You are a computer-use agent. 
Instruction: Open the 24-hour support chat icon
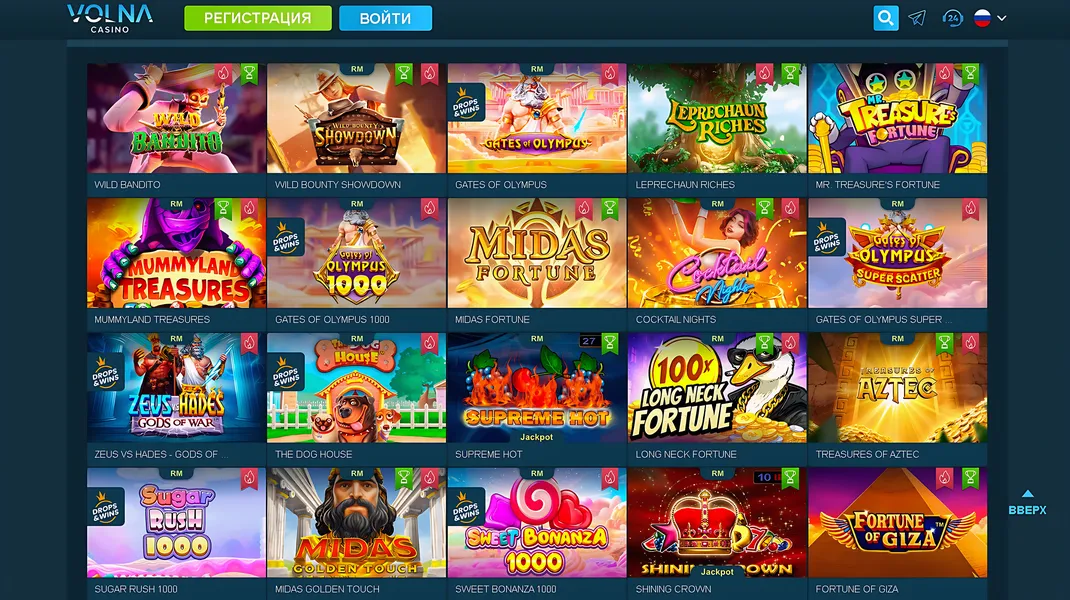pyautogui.click(x=952, y=18)
